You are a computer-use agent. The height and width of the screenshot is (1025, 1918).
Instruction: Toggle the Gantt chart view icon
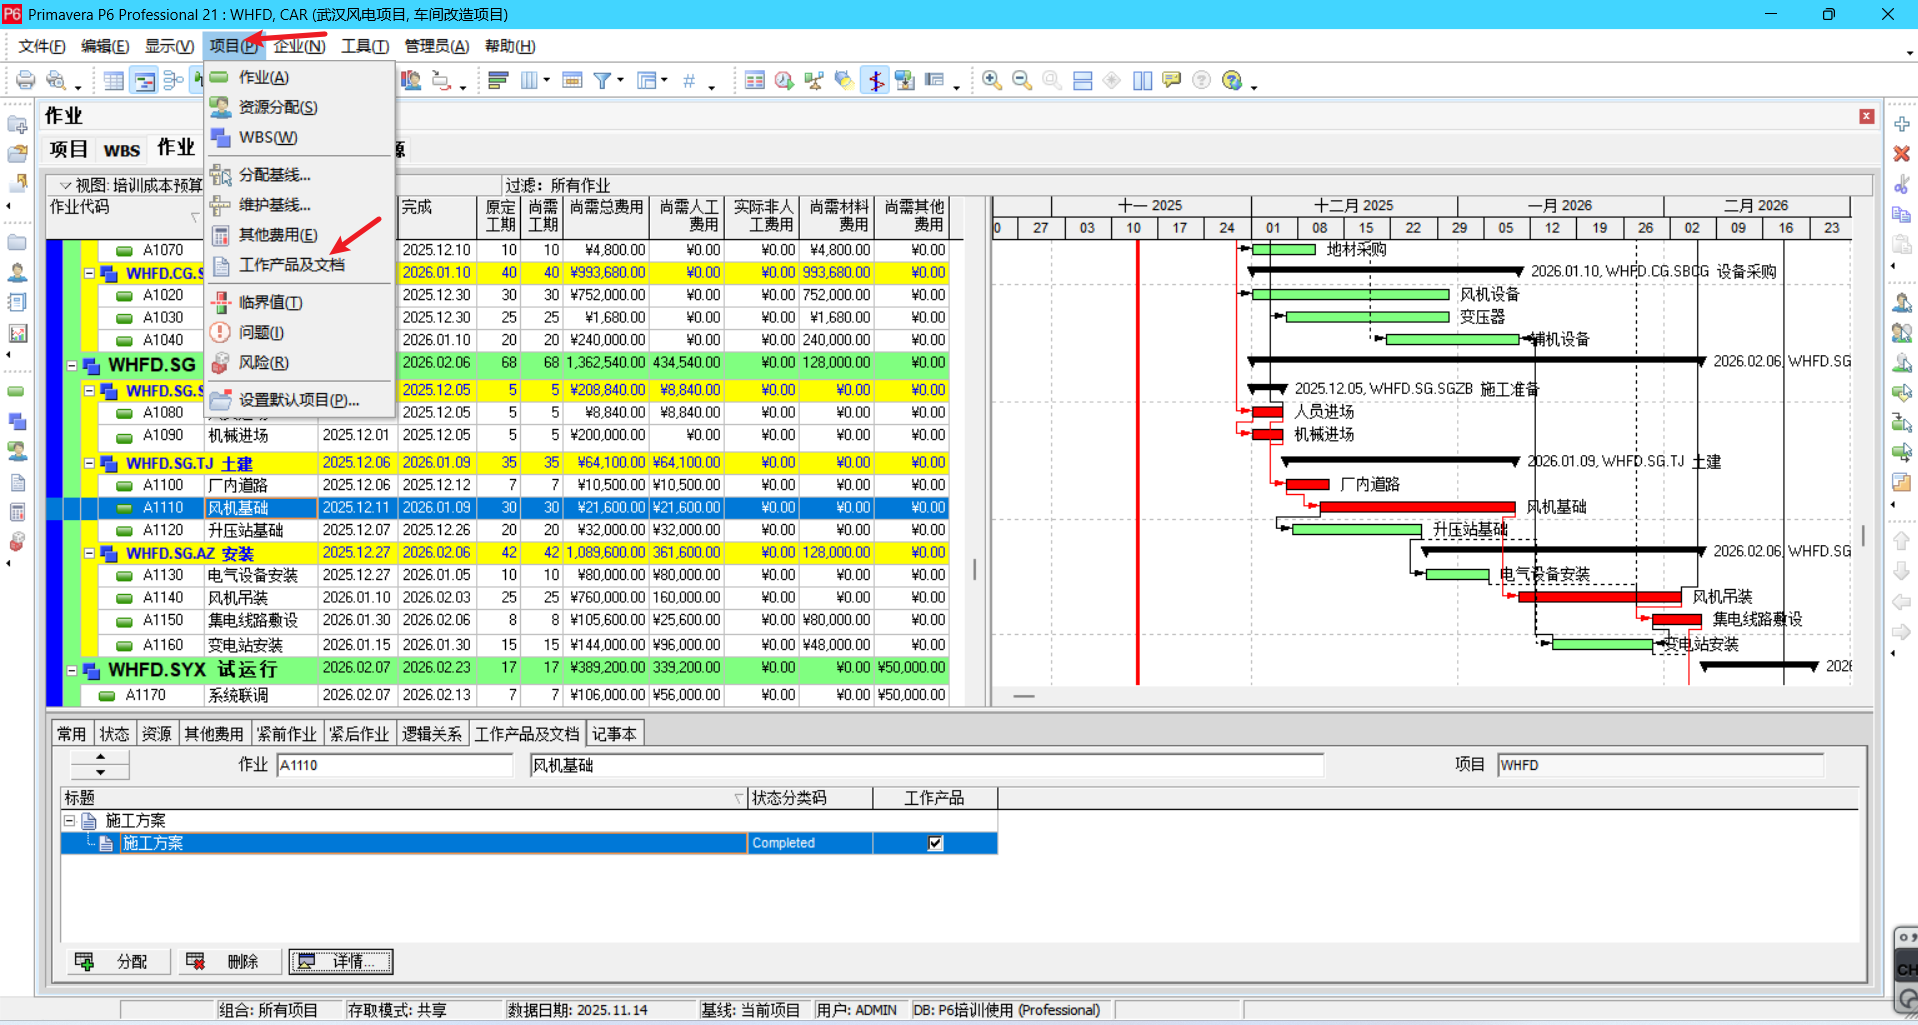[144, 81]
